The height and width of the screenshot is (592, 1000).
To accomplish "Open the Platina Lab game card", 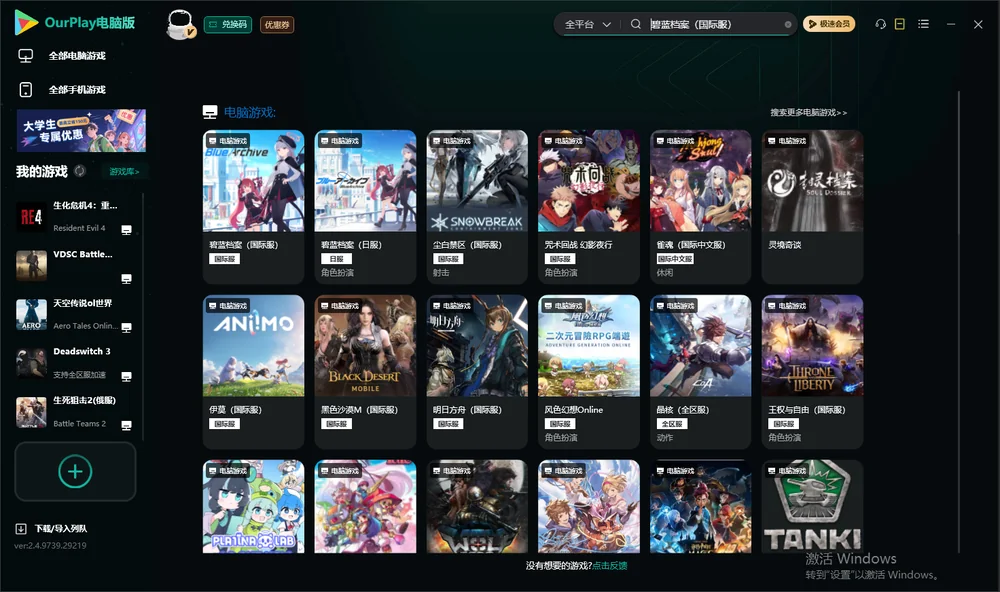I will click(x=253, y=507).
